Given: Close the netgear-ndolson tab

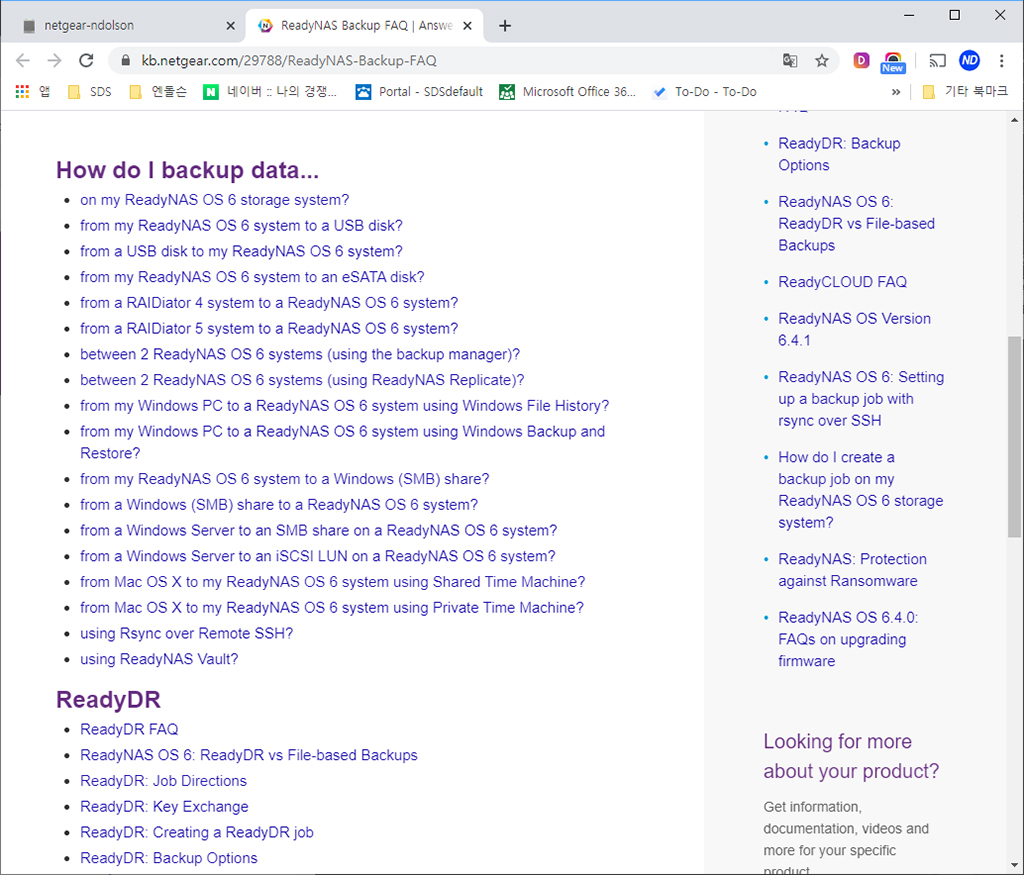Looking at the screenshot, I should click(231, 25).
